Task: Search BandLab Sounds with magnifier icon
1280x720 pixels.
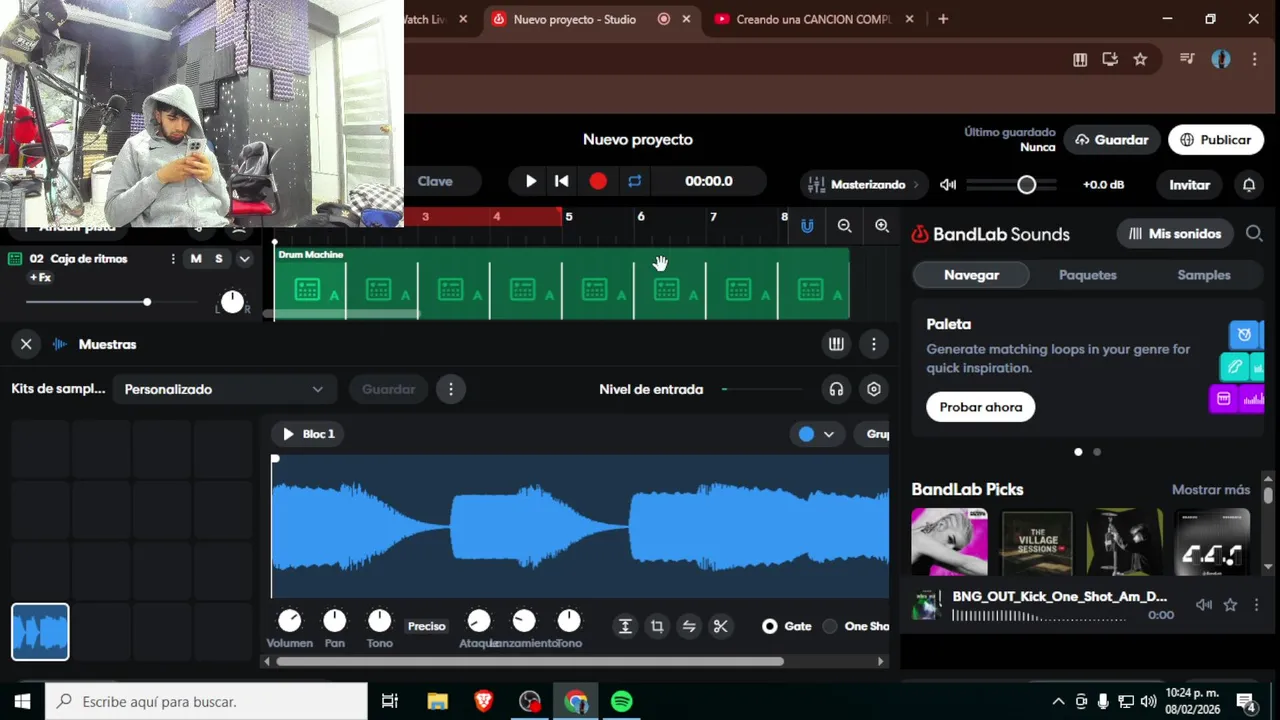Action: (x=1254, y=234)
